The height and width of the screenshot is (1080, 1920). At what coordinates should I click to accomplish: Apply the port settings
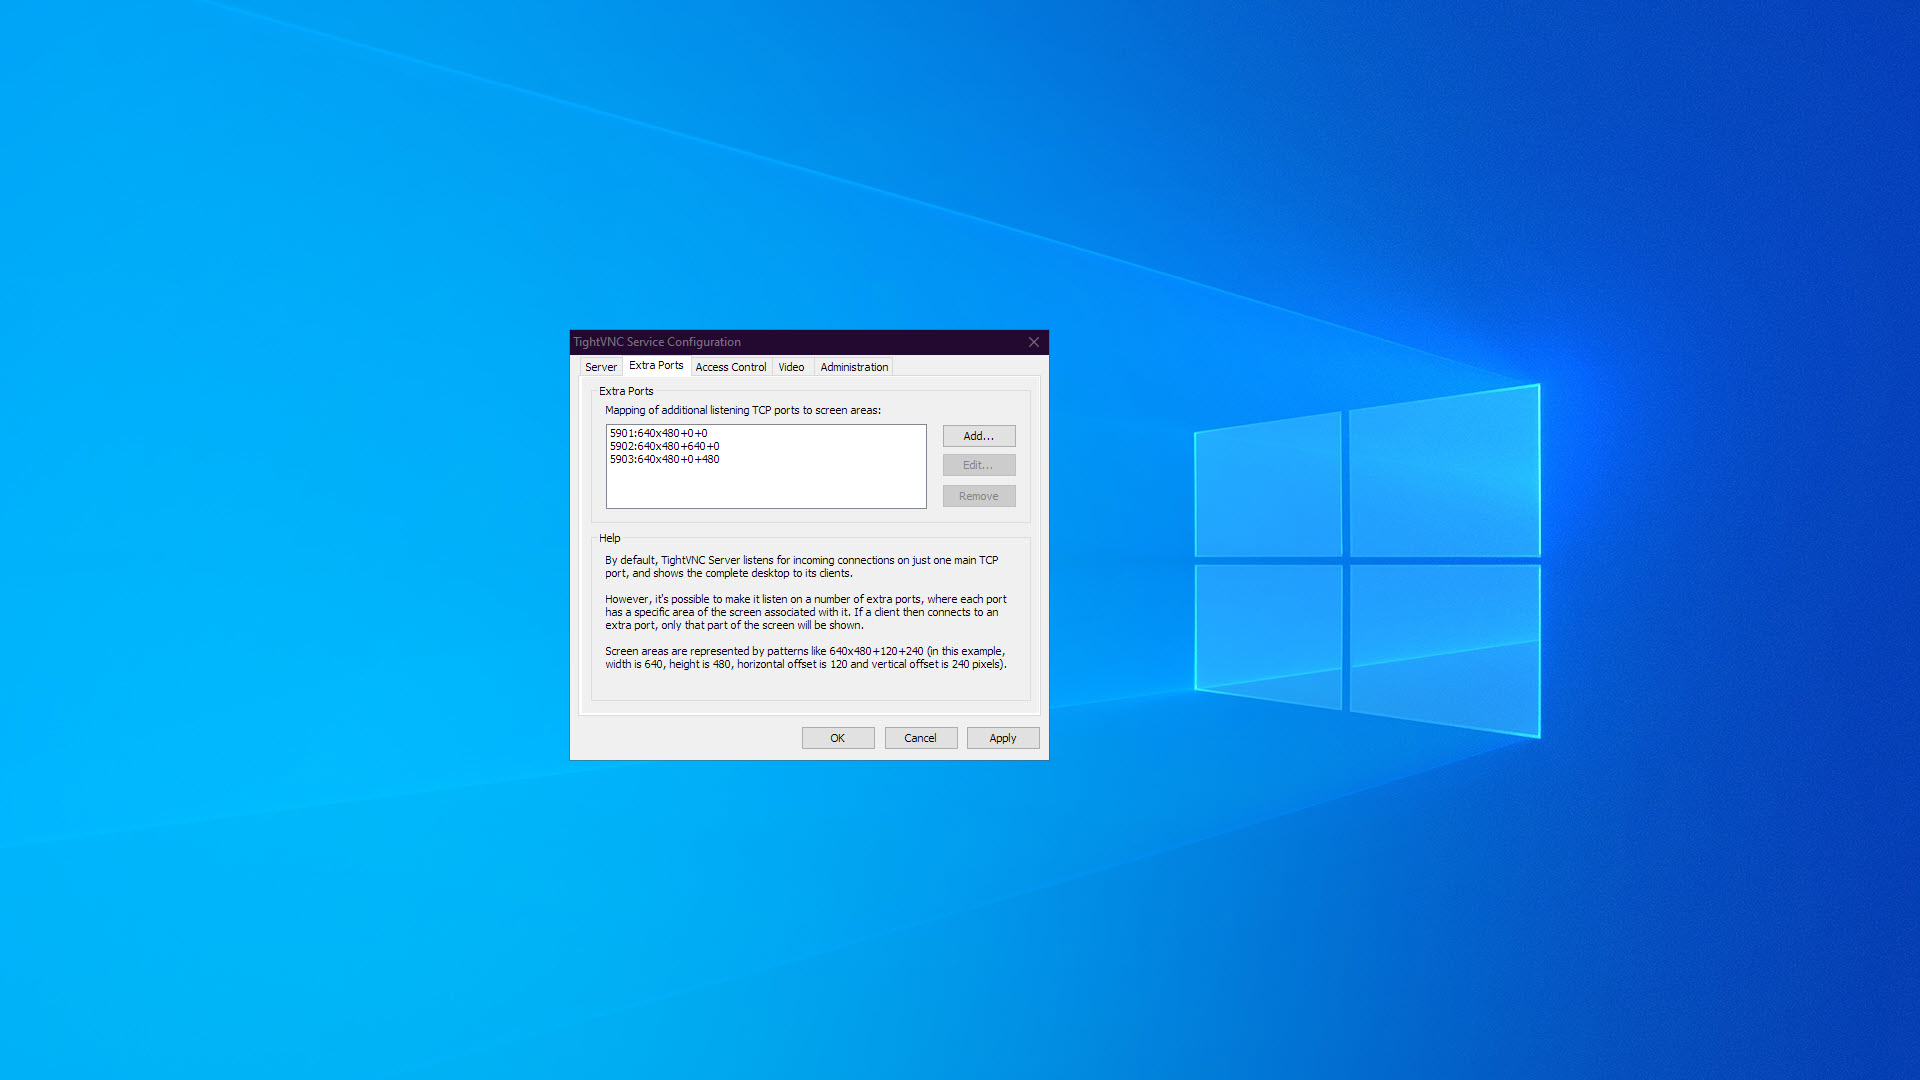1003,738
